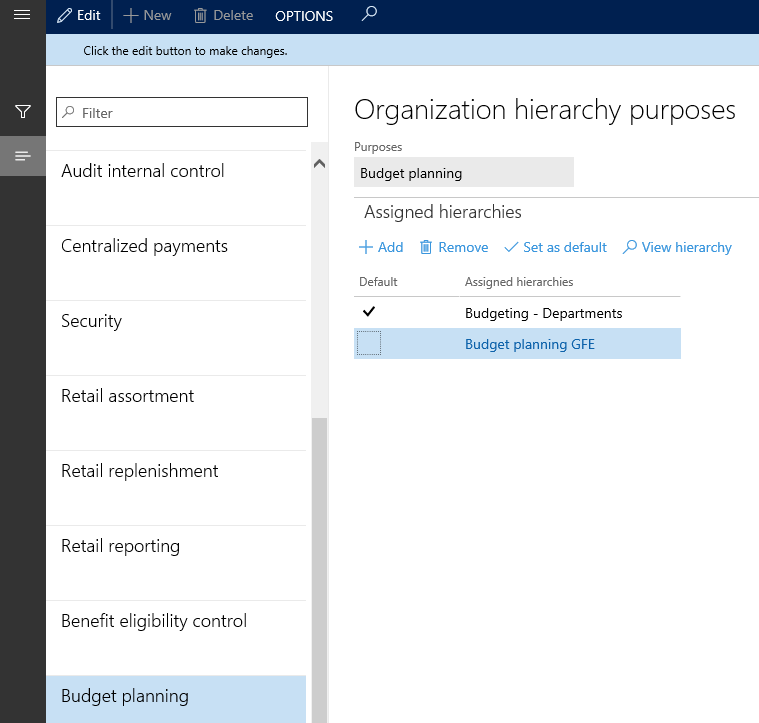This screenshot has width=759, height=723.
Task: Click the default checkmark for Budgeting - Departments
Action: pos(369,313)
